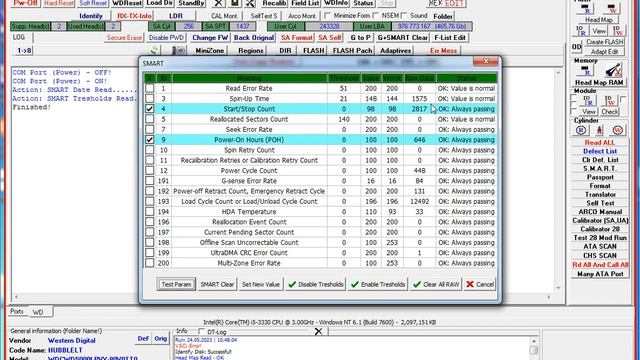Click the Cylinder read (R) circle icon
The image size is (640, 360).
click(x=581, y=130)
